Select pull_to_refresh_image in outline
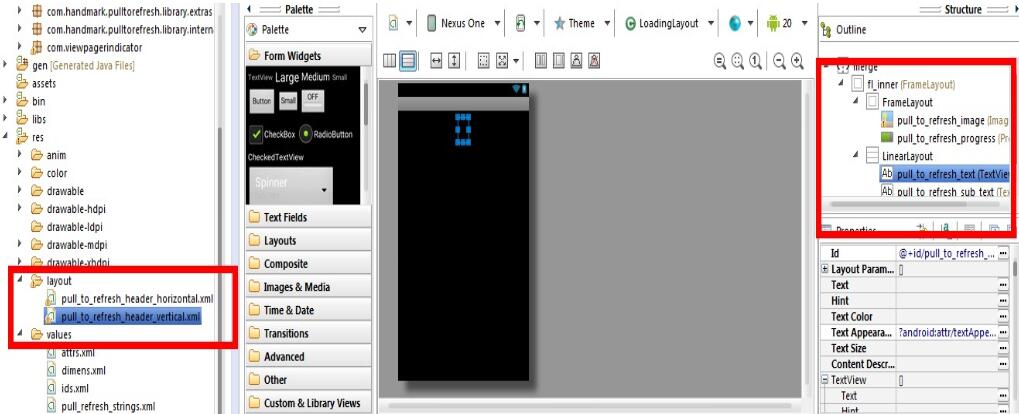The image size is (1019, 414). pyautogui.click(x=945, y=120)
